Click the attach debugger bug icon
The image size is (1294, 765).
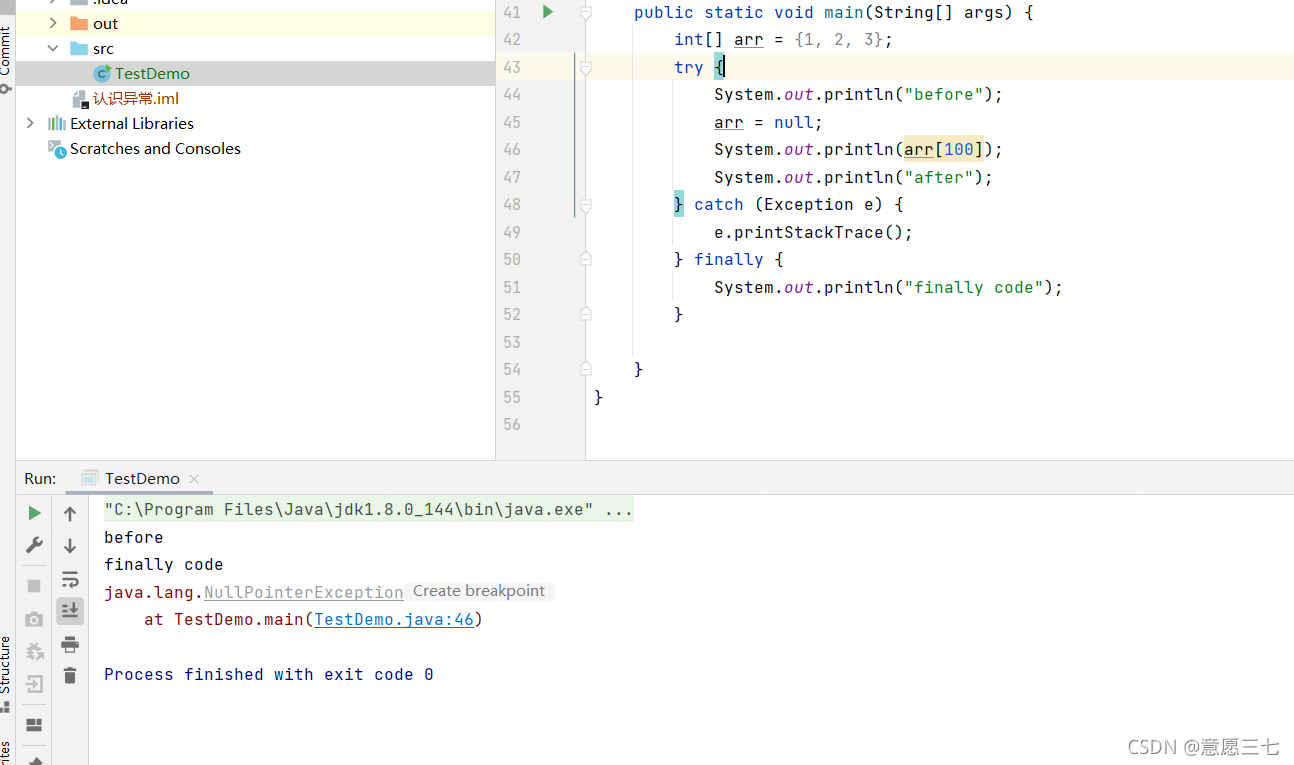tap(34, 652)
